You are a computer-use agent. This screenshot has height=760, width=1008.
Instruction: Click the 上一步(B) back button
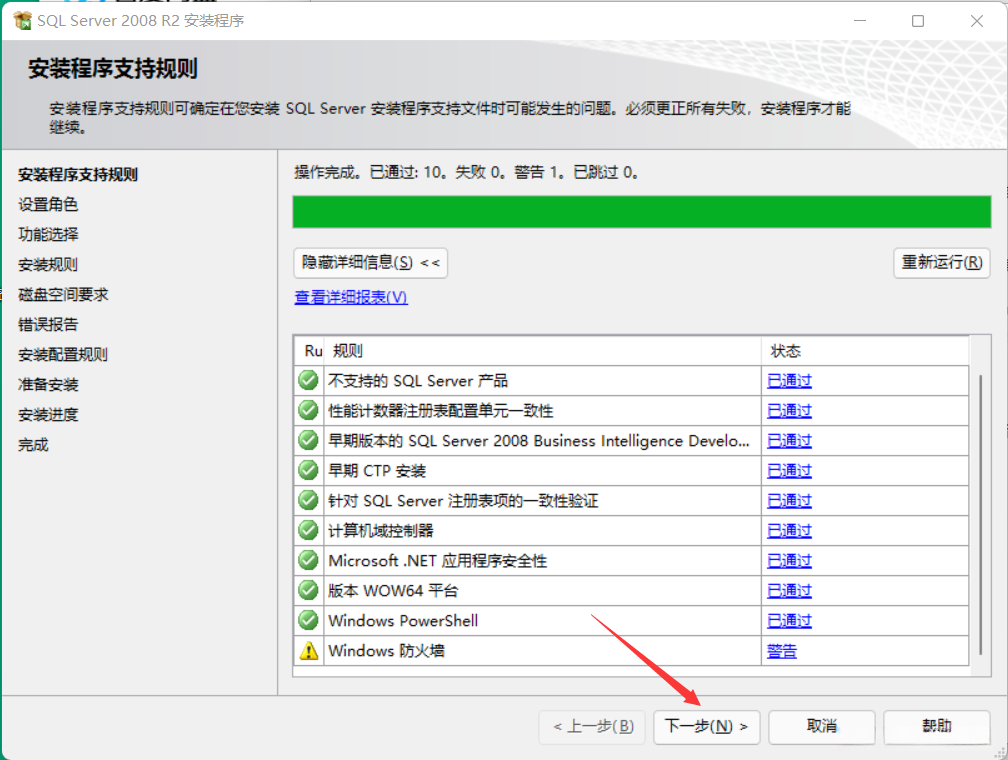(594, 727)
